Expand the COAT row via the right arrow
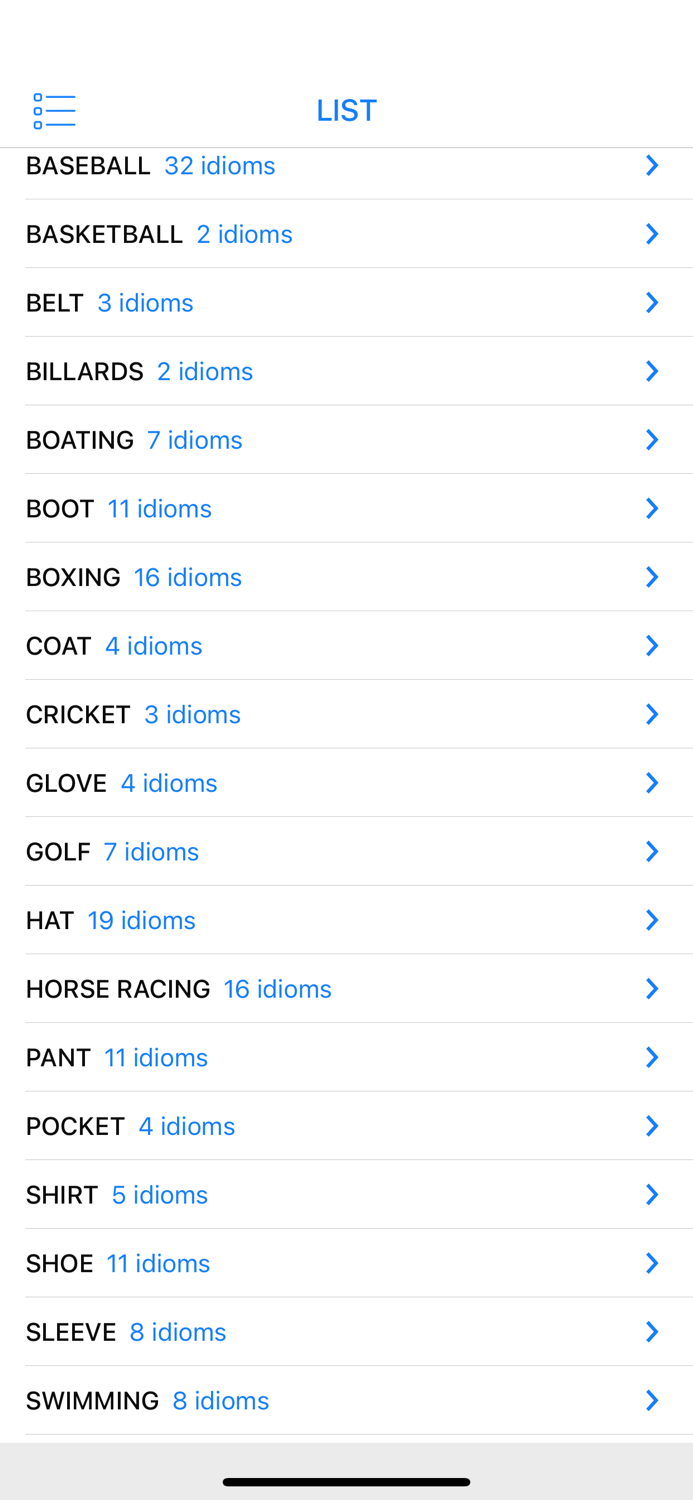The width and height of the screenshot is (693, 1500). (653, 645)
